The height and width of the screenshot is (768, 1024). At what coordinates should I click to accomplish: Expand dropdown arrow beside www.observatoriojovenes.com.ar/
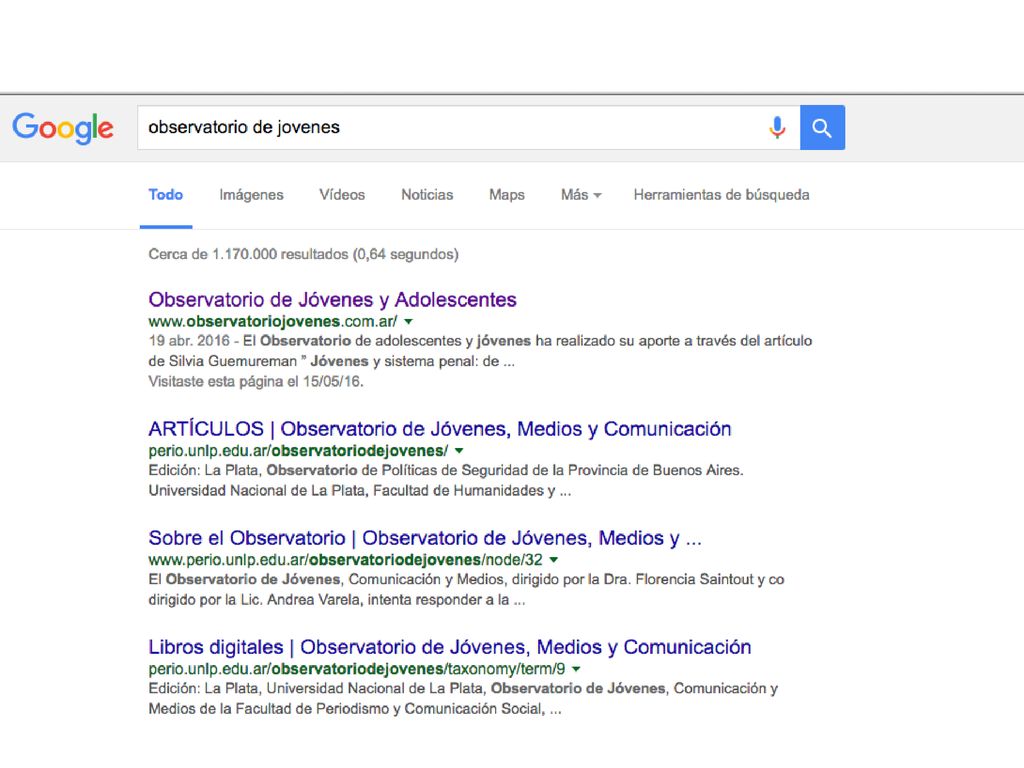[x=408, y=321]
